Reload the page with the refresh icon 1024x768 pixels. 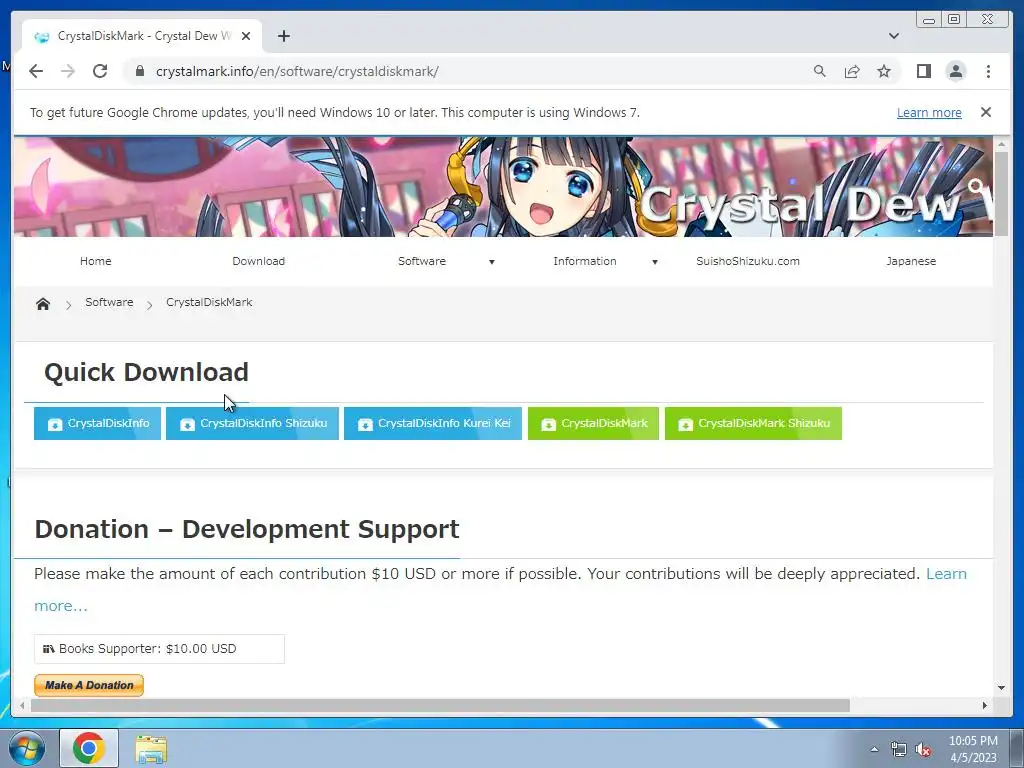100,71
